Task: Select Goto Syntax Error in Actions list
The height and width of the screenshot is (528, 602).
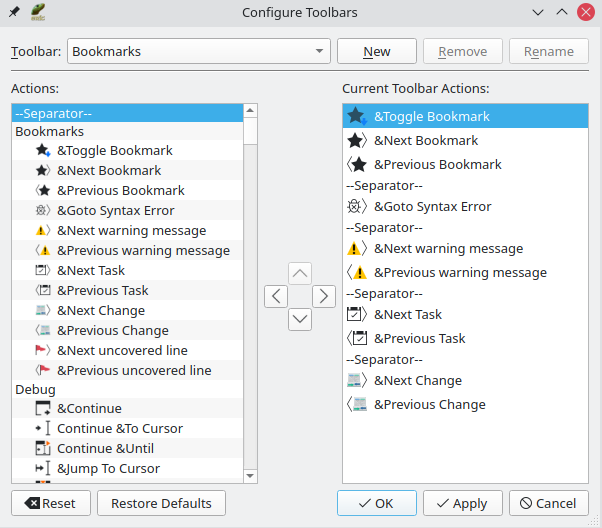Action: pos(115,210)
